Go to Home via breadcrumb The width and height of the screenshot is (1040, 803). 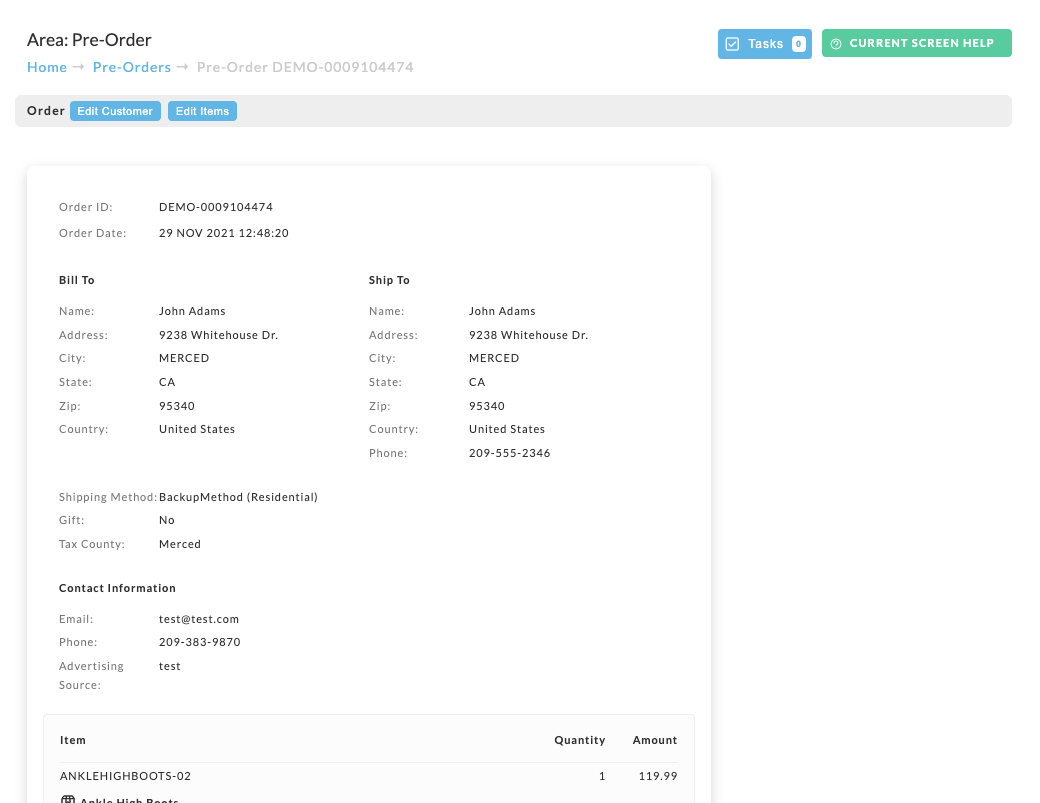point(47,67)
